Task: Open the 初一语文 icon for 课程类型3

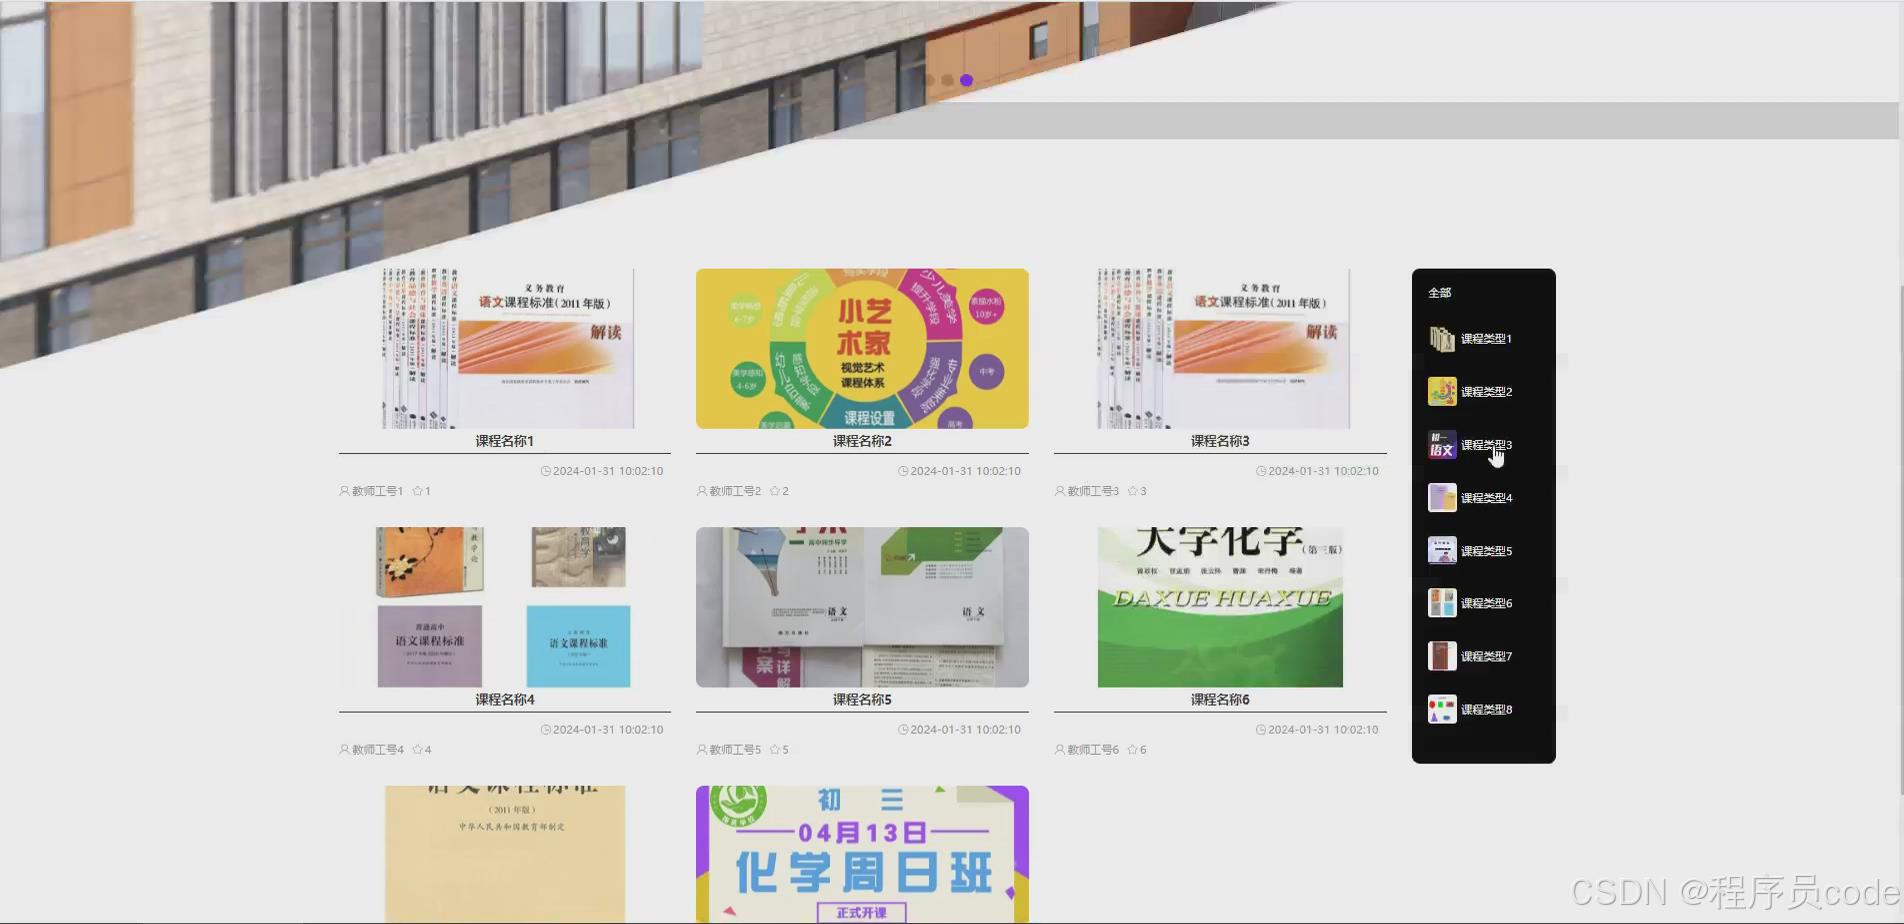Action: click(1441, 444)
